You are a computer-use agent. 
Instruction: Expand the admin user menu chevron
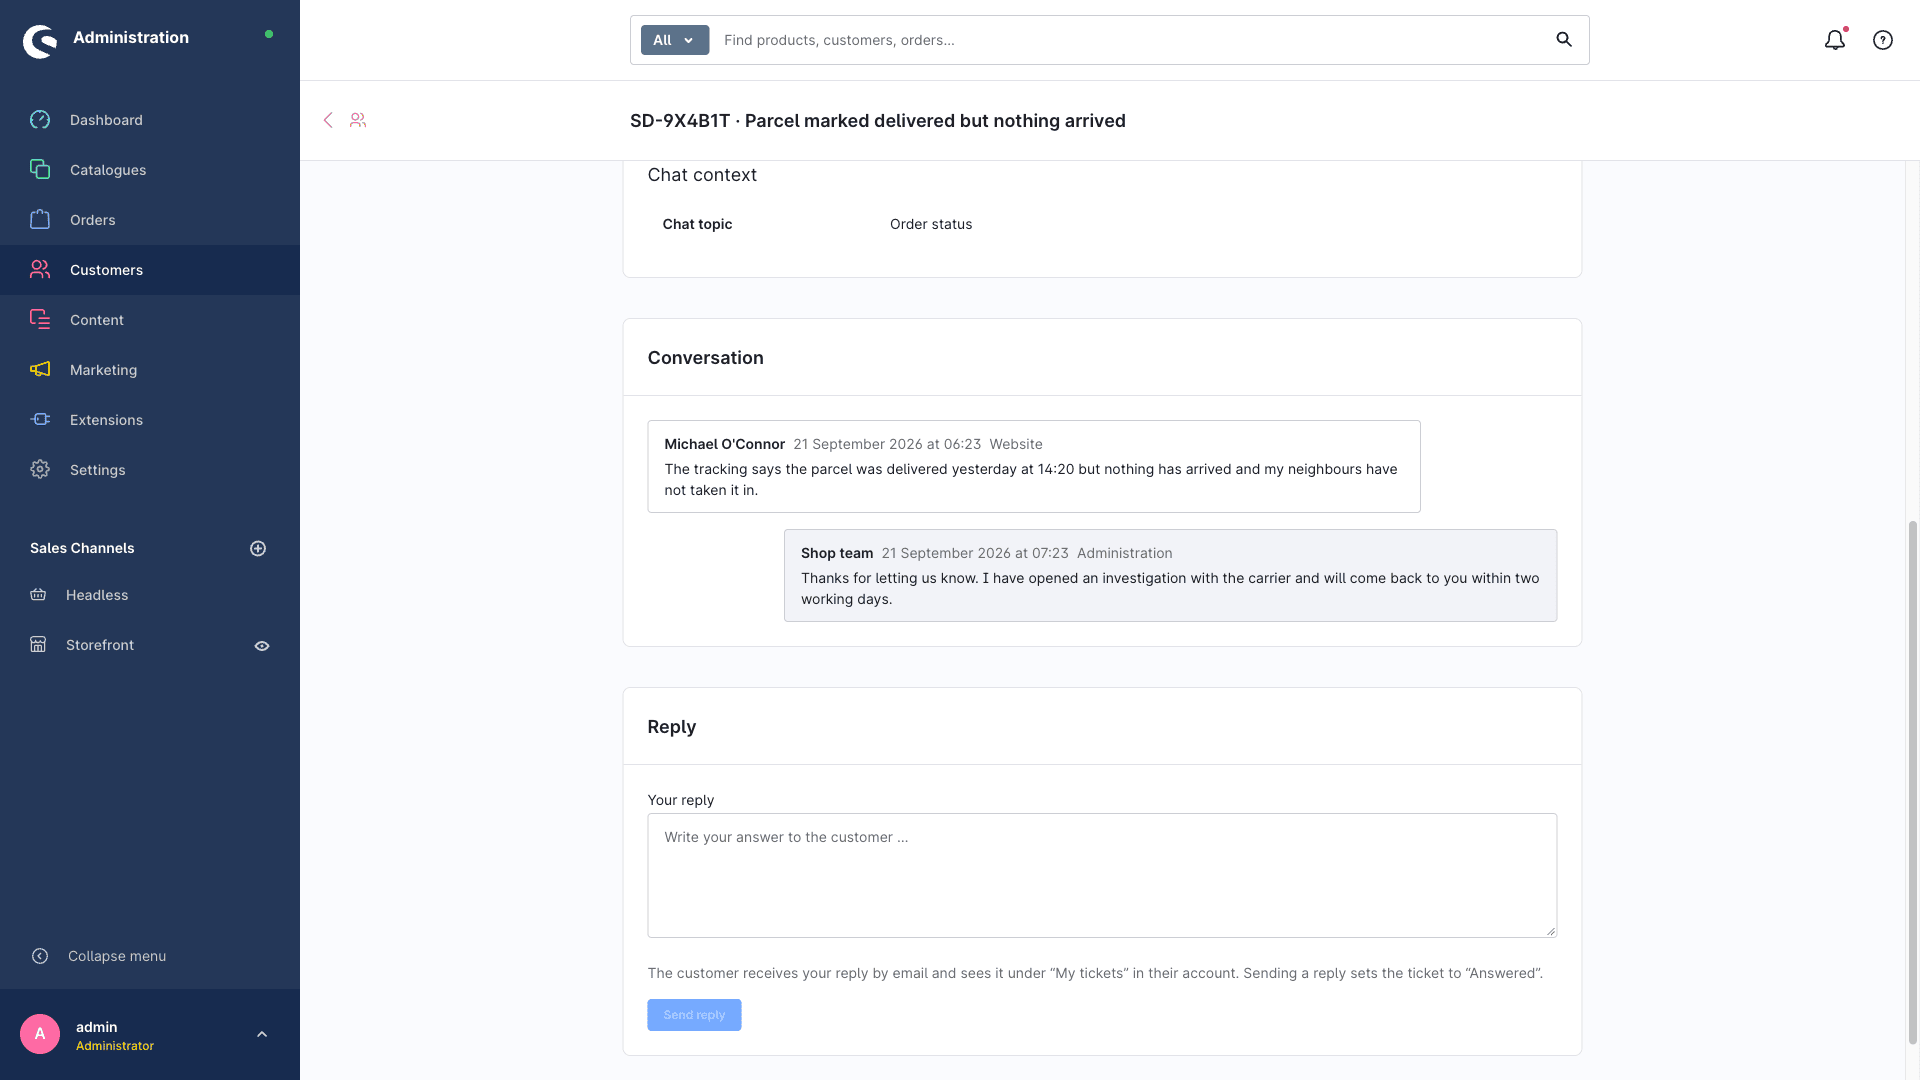pyautogui.click(x=262, y=1035)
